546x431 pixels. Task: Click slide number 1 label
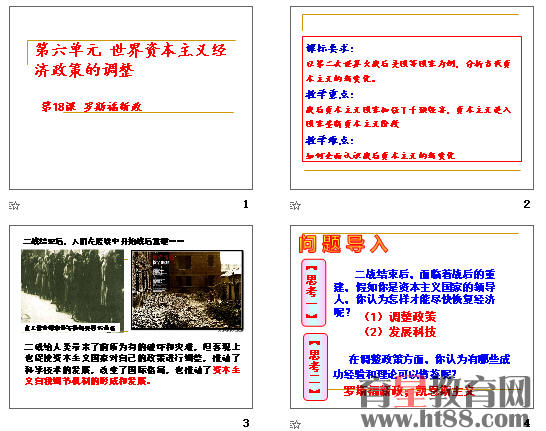tap(246, 204)
